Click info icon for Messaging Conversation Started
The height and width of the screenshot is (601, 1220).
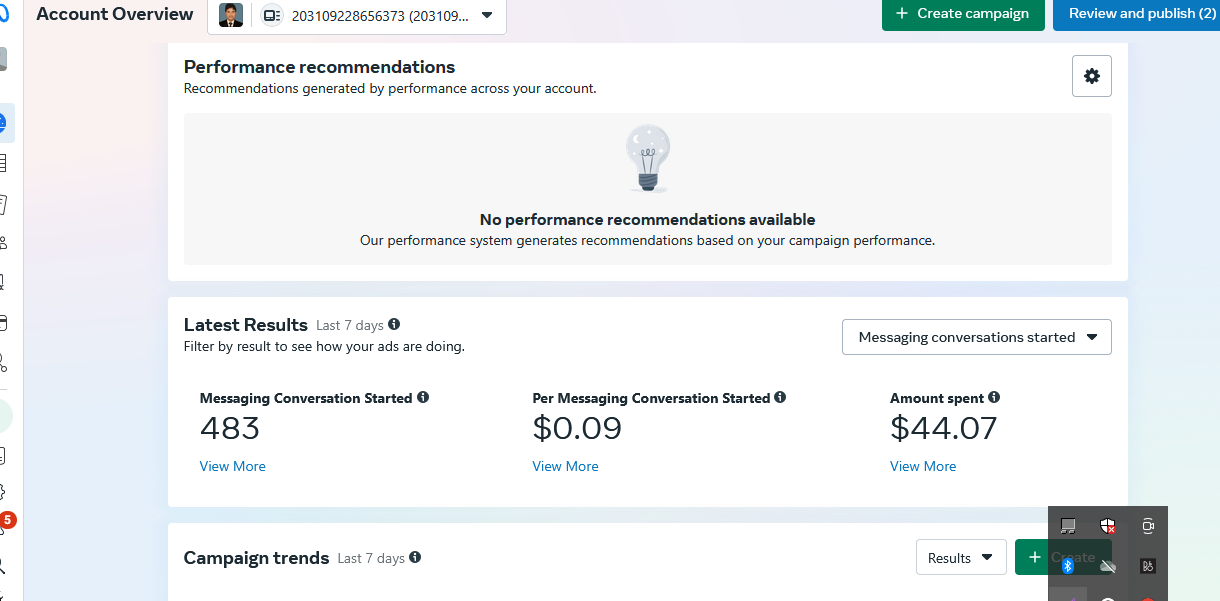(x=423, y=397)
